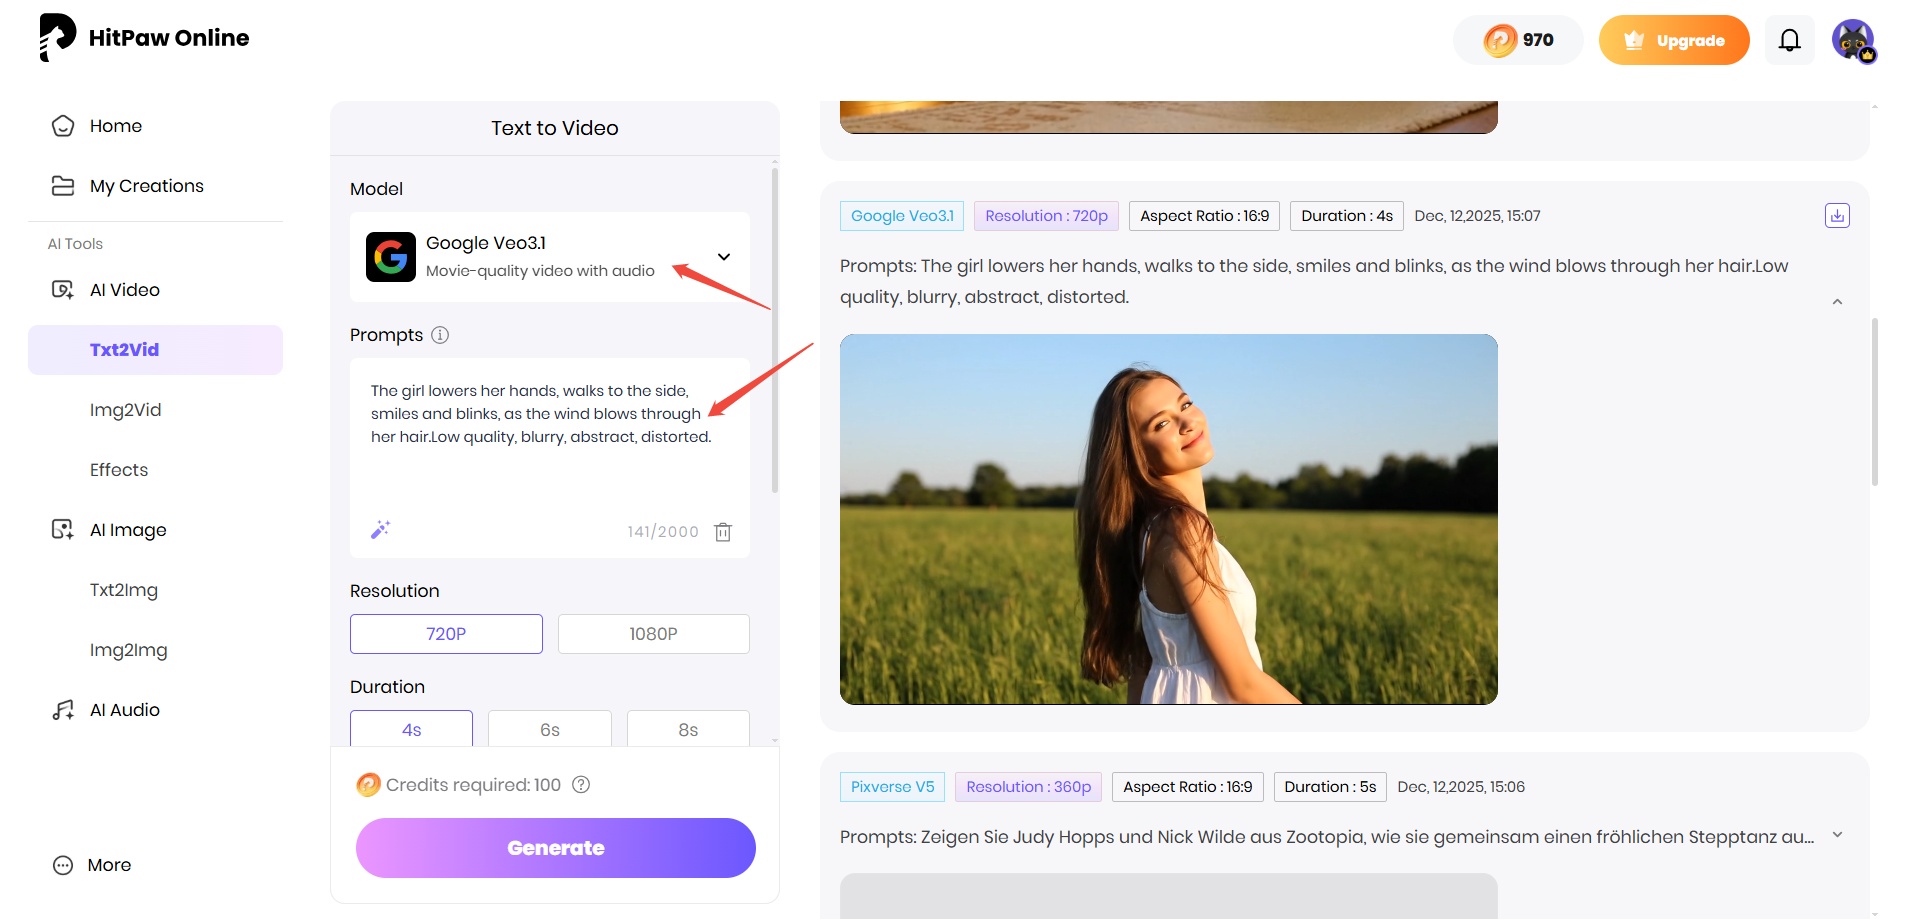
Task: Go to My Creations page
Action: (146, 186)
